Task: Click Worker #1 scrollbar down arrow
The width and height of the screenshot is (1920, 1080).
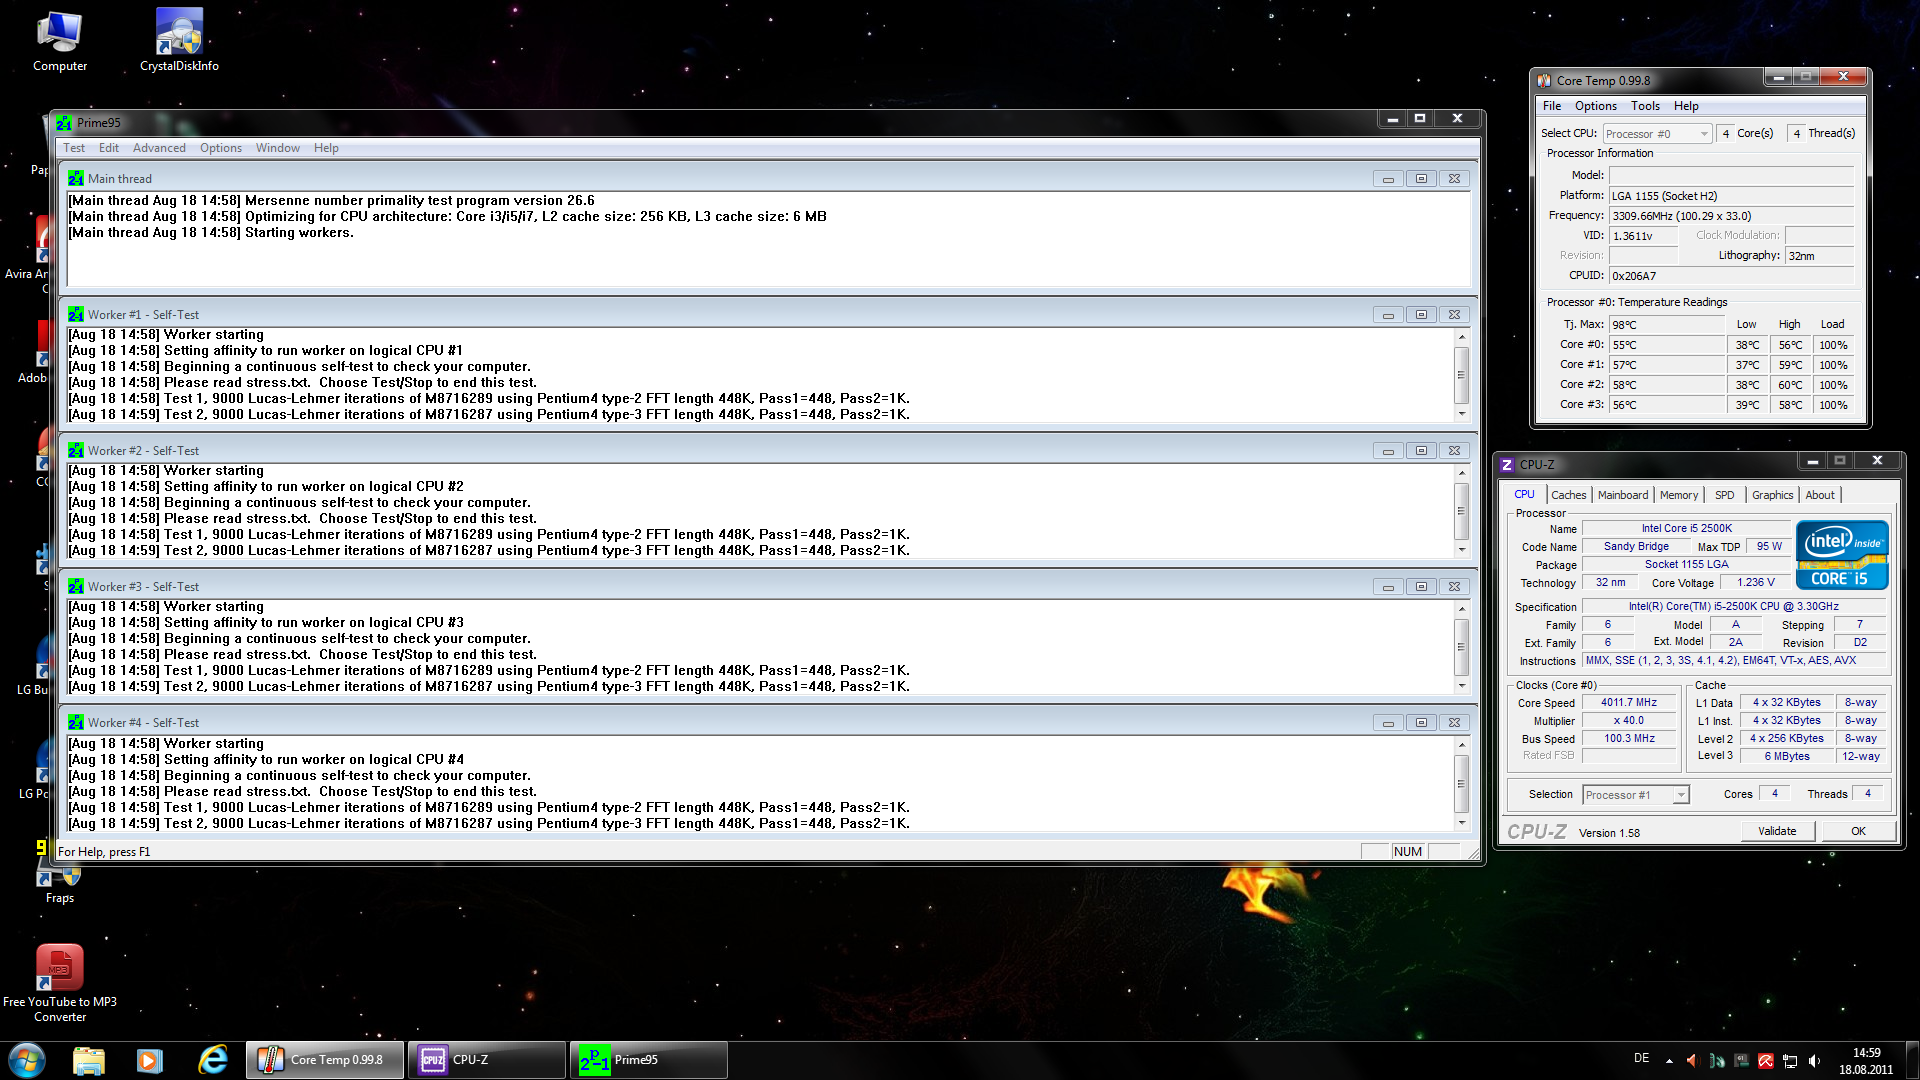Action: point(1461,414)
